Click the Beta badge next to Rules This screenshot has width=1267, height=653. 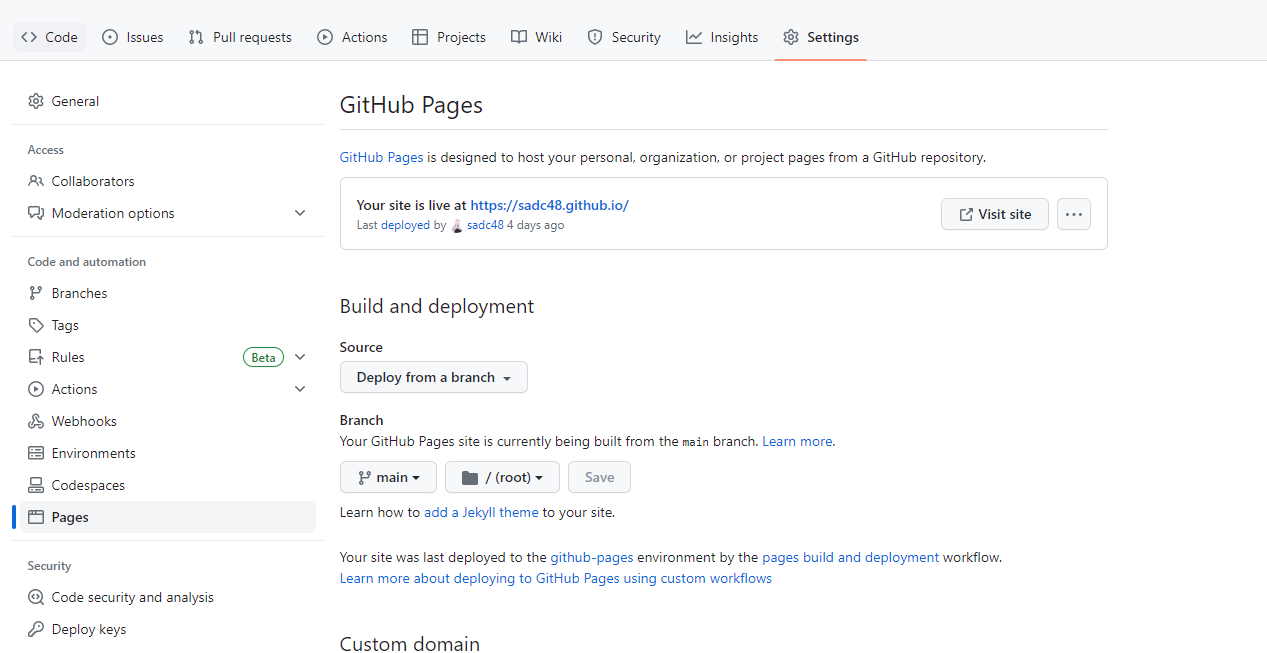[263, 357]
